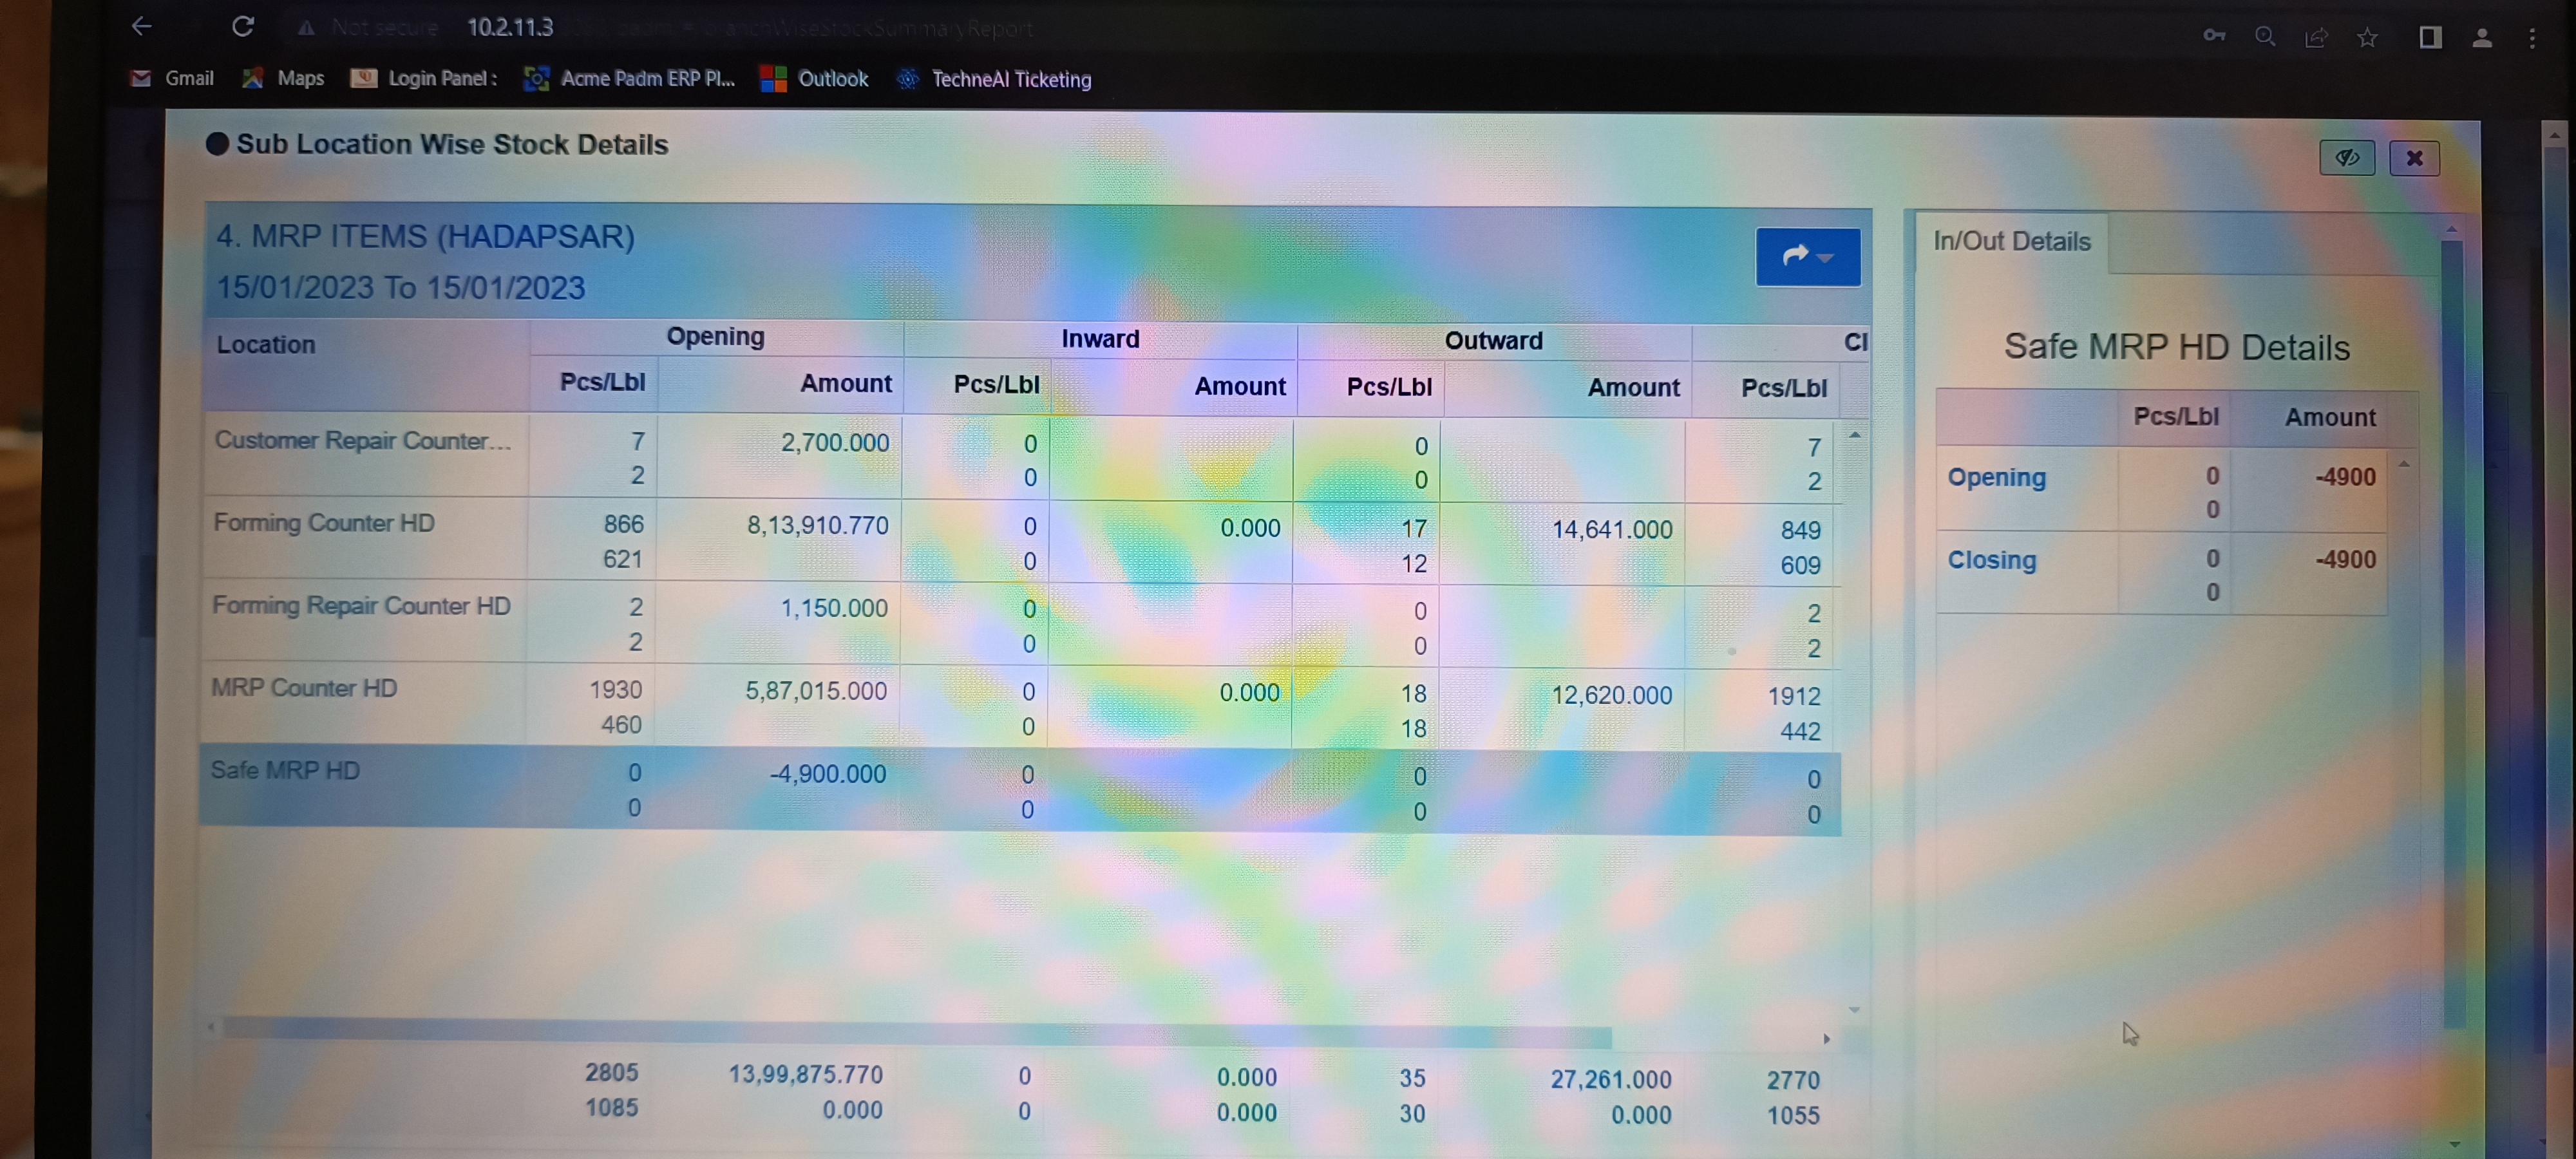The width and height of the screenshot is (2576, 1159).
Task: Click the Not secure warning icon
Action: pos(306,28)
